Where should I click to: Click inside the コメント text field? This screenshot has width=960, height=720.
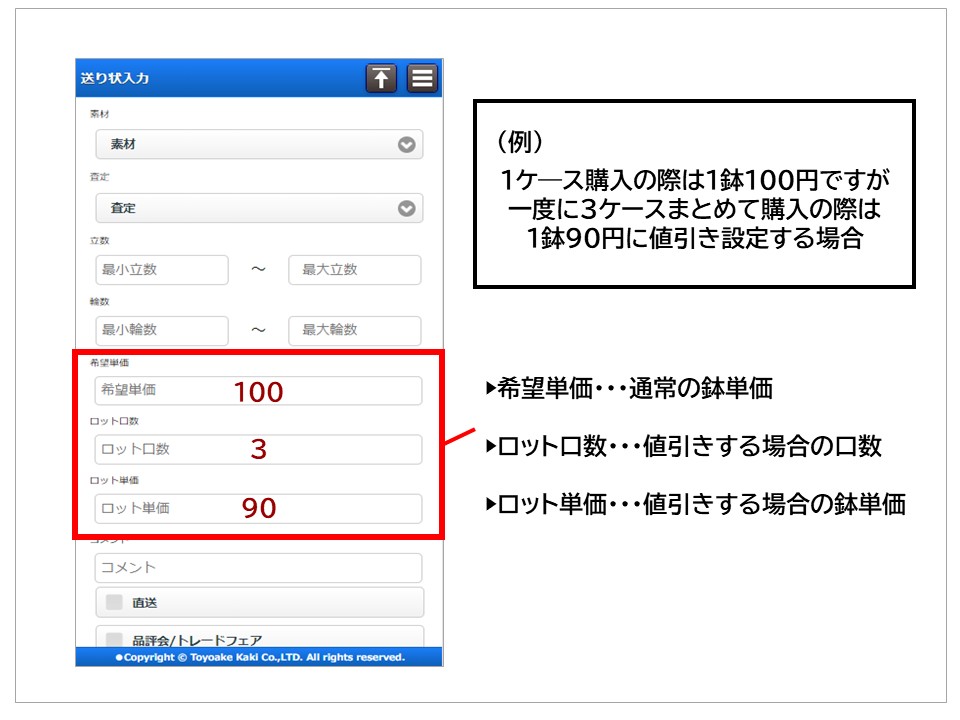point(259,568)
